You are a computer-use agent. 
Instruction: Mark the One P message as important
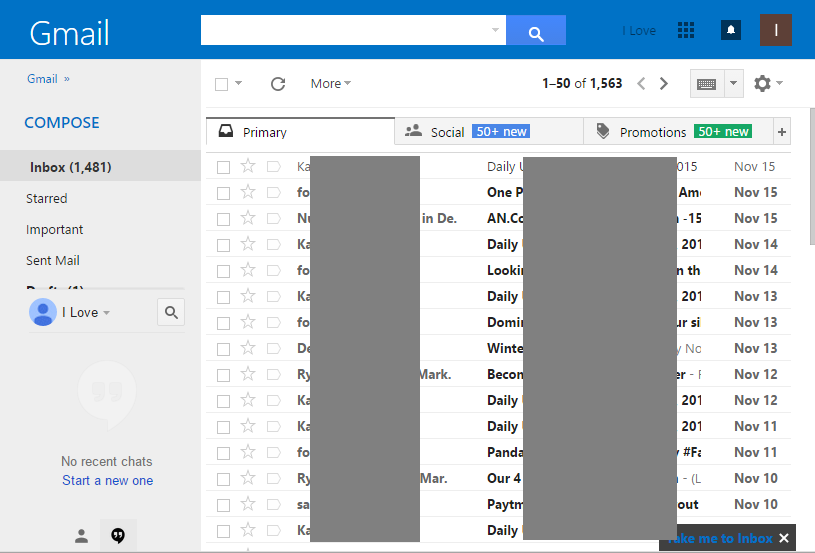tap(274, 192)
